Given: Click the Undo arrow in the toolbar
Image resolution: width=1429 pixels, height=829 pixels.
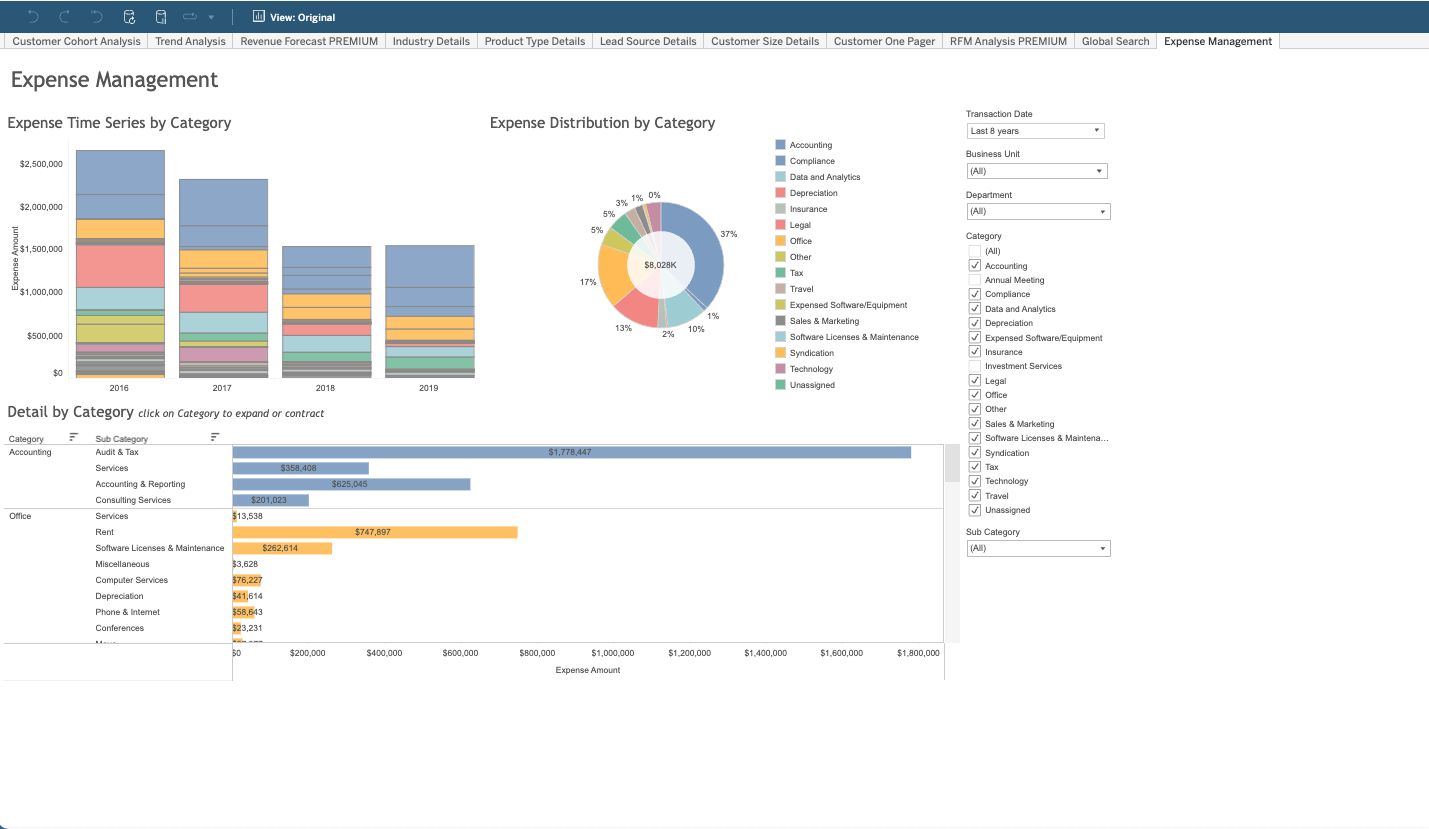Looking at the screenshot, I should coord(33,17).
